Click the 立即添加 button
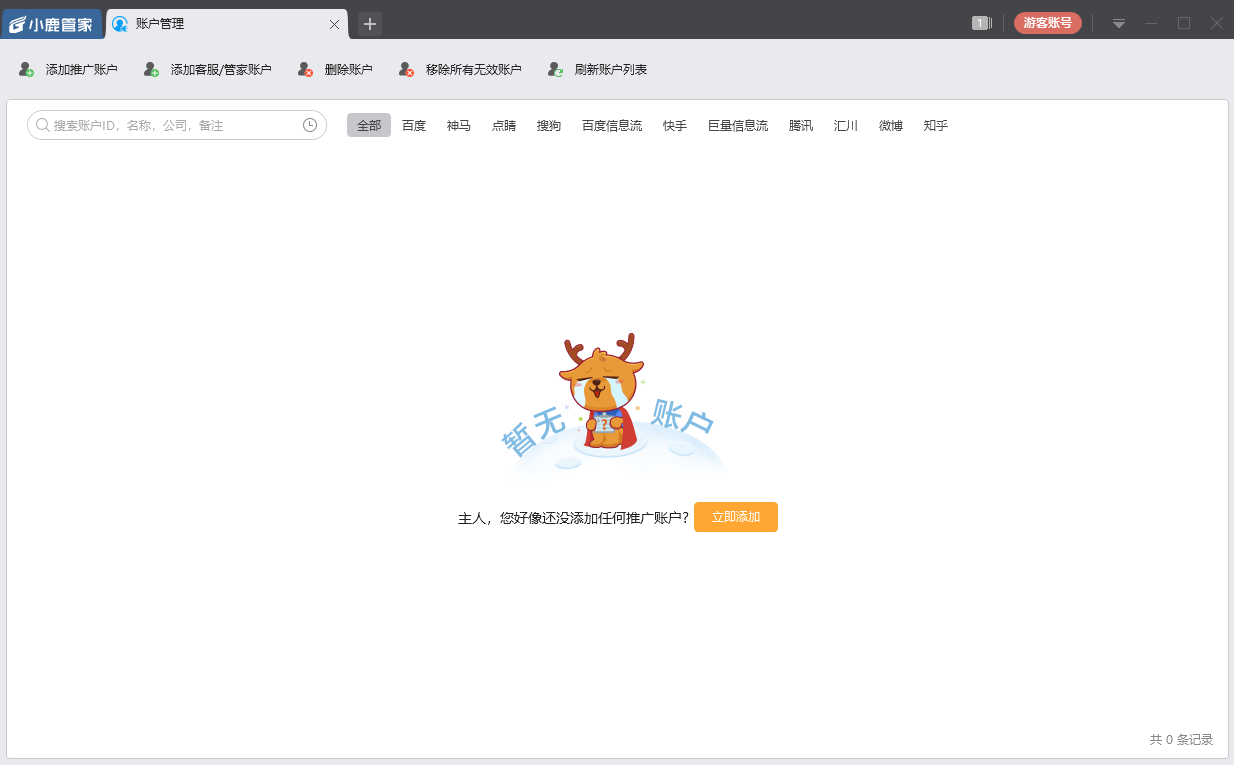Screen dimensions: 1234x765 click(735, 517)
